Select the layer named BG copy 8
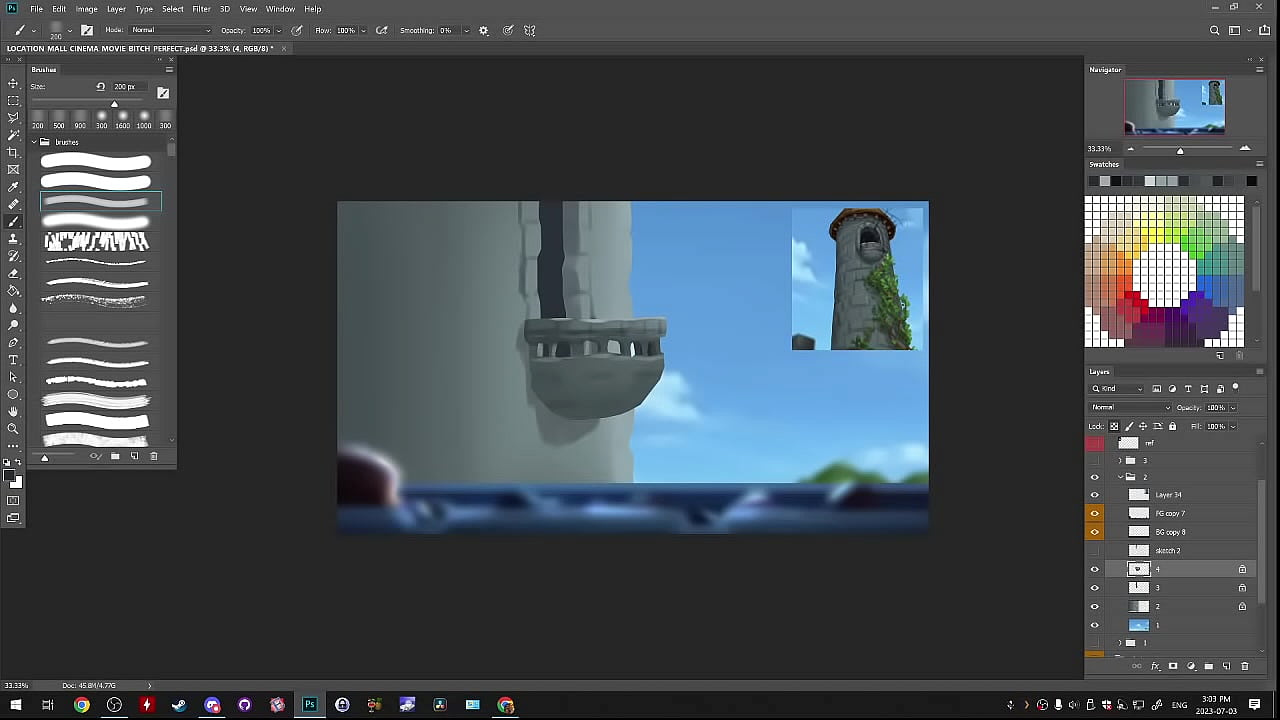This screenshot has height=720, width=1280. [1171, 532]
